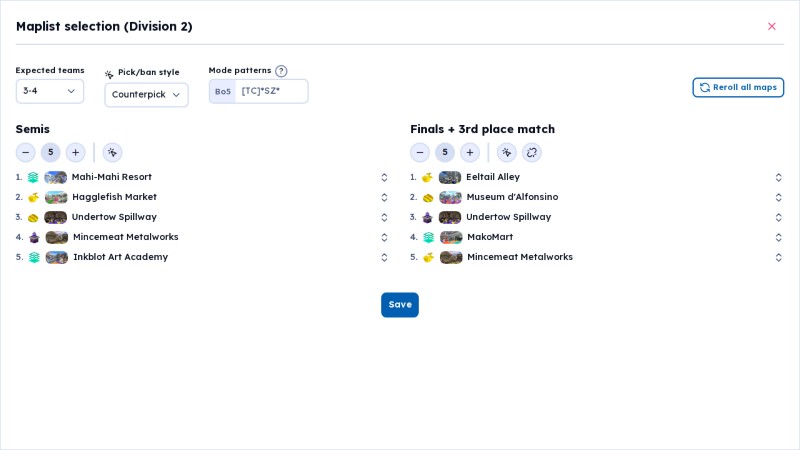Screen dimensions: 800x450
Task: Click the Mode patterns Bo5 input field
Action: [271, 91]
